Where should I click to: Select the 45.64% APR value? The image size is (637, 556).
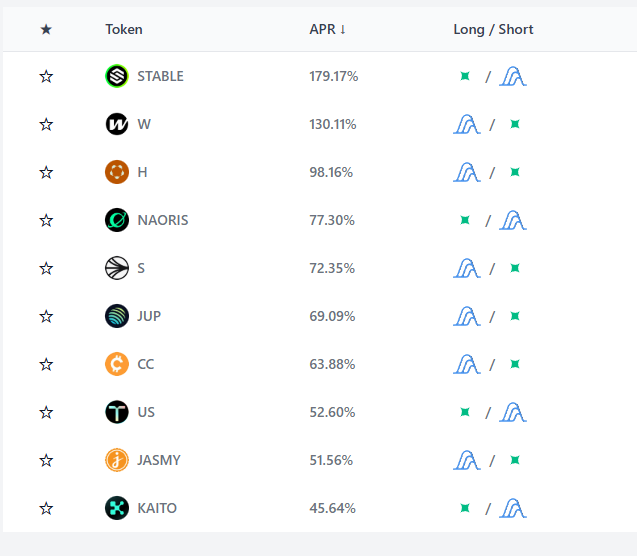(332, 508)
